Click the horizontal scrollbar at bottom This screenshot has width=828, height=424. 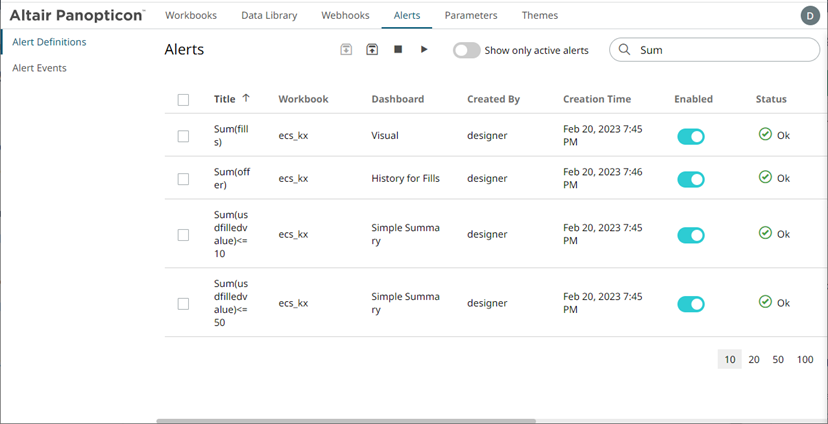[x=346, y=421]
